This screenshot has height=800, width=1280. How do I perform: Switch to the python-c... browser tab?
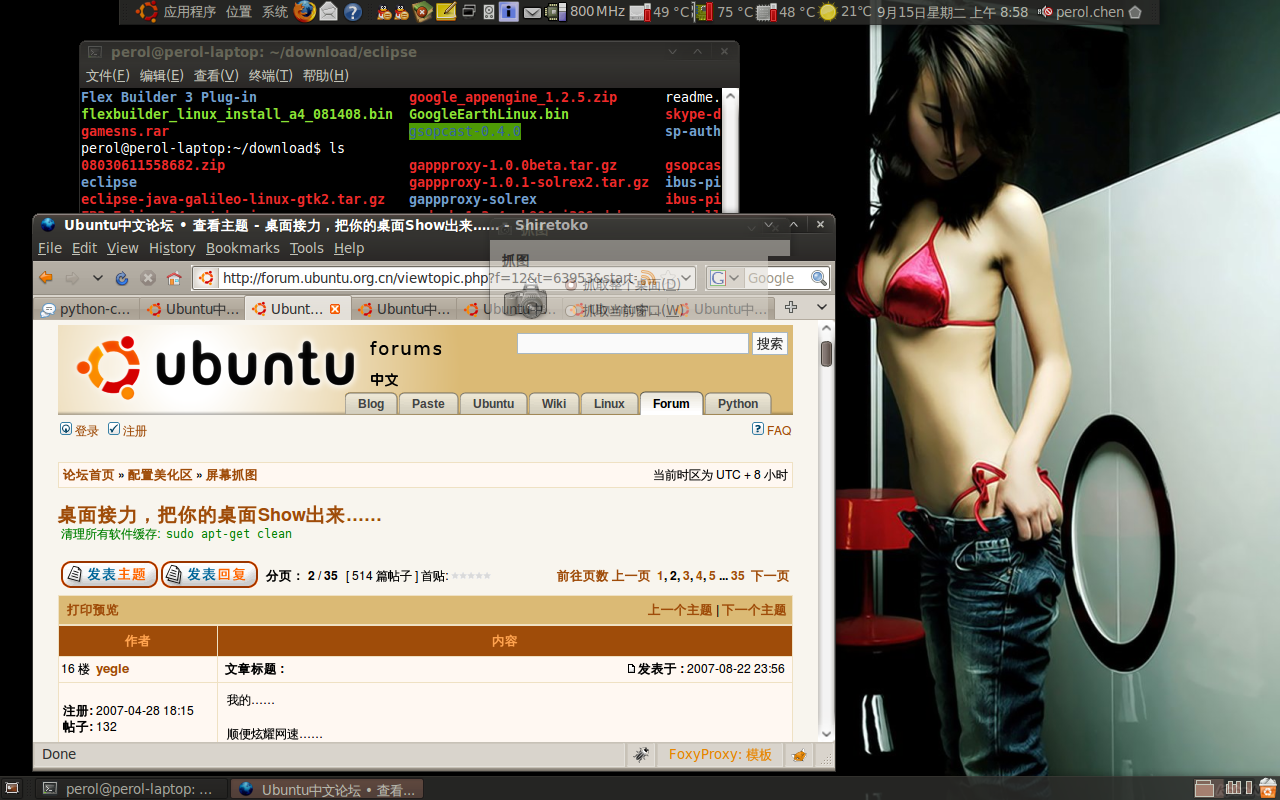(87, 309)
